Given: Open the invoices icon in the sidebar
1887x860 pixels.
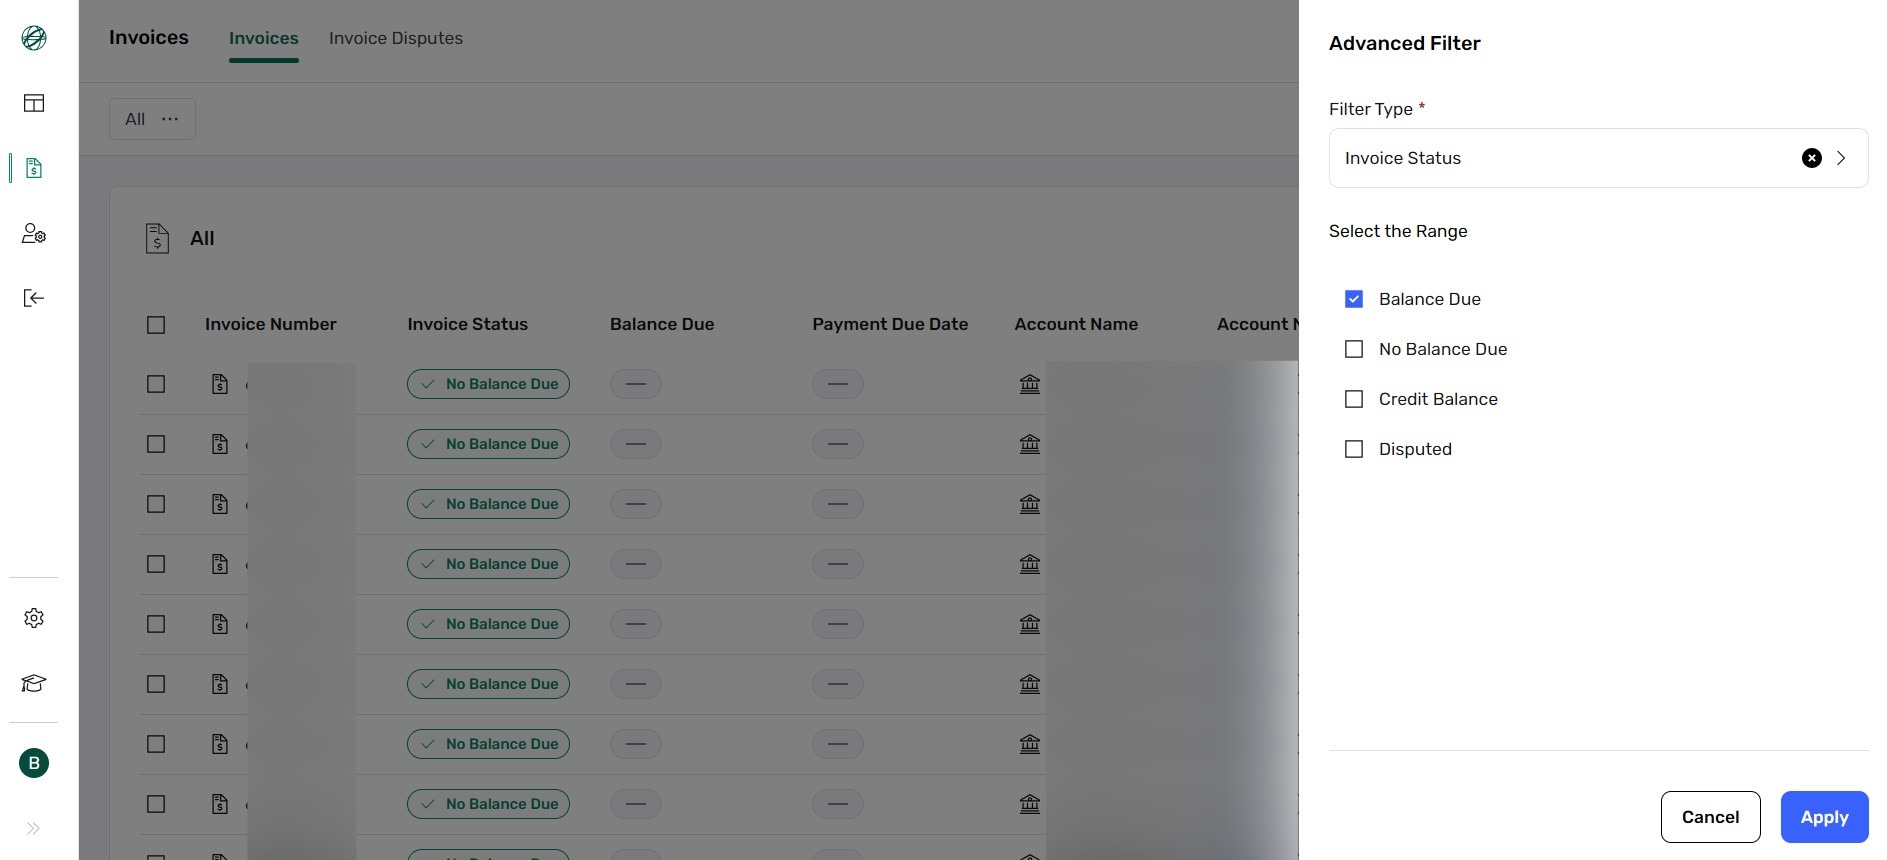Looking at the screenshot, I should coord(34,168).
